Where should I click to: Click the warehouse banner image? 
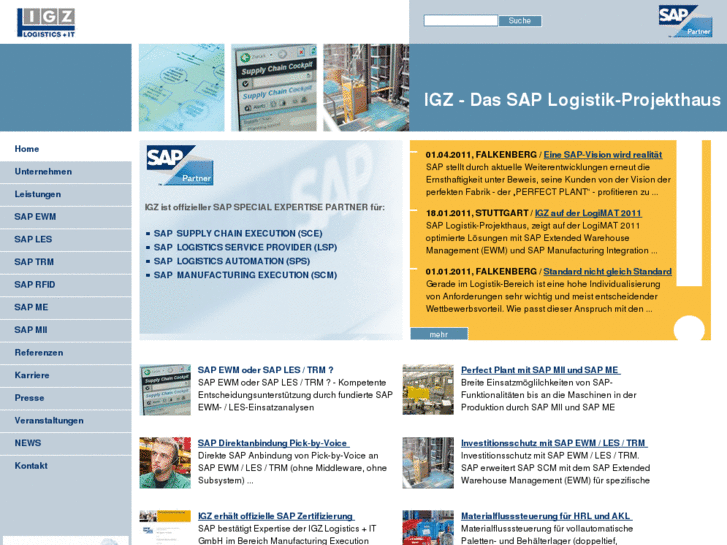366,88
